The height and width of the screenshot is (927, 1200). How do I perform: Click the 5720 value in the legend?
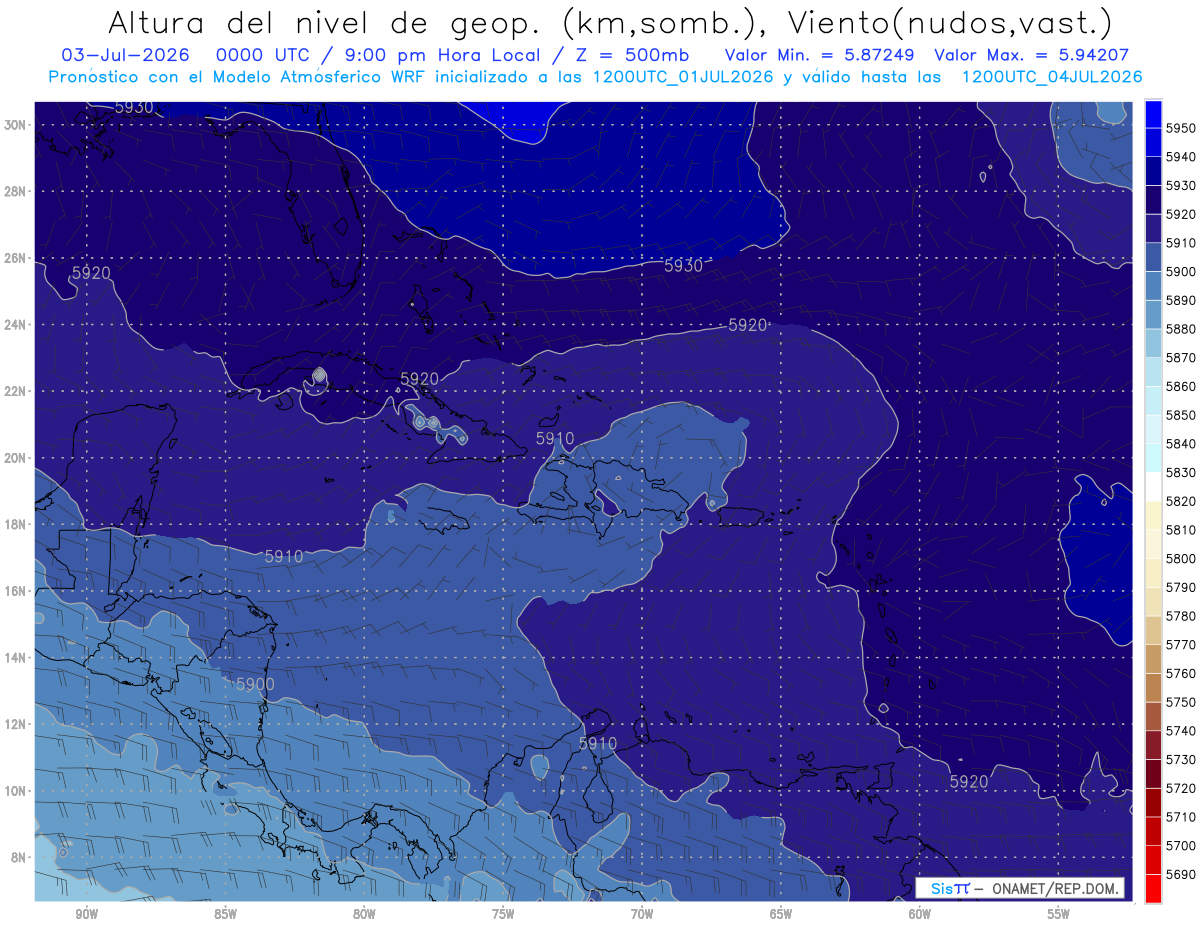coord(1181,788)
